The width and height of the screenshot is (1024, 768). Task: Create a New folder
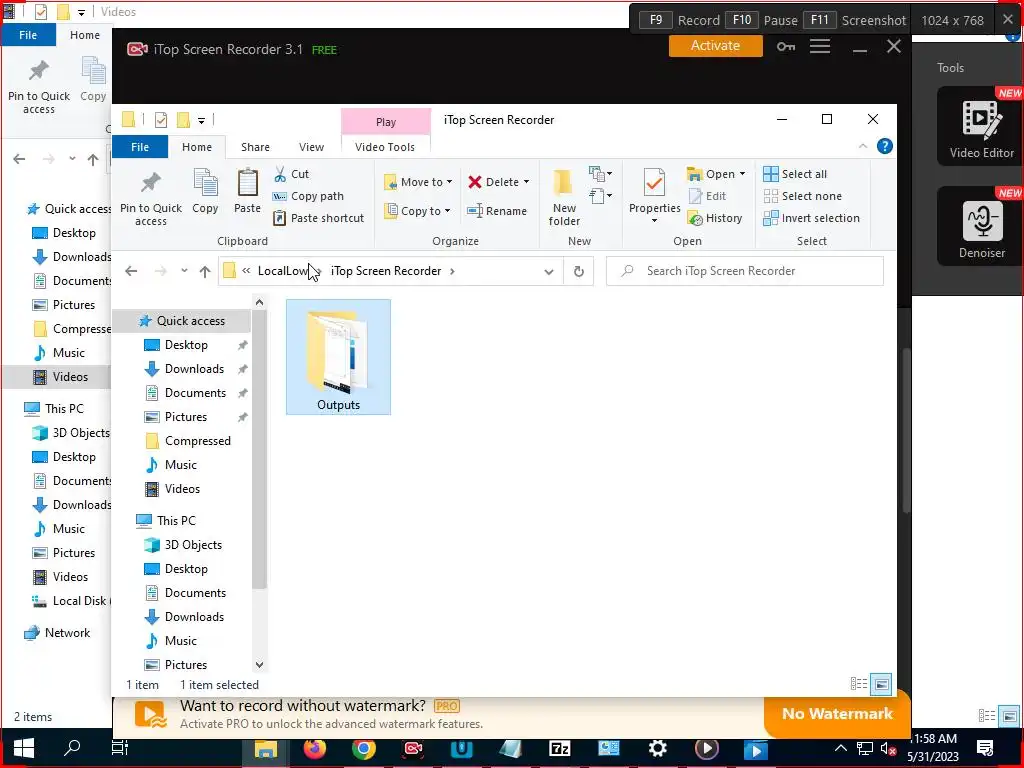[564, 198]
